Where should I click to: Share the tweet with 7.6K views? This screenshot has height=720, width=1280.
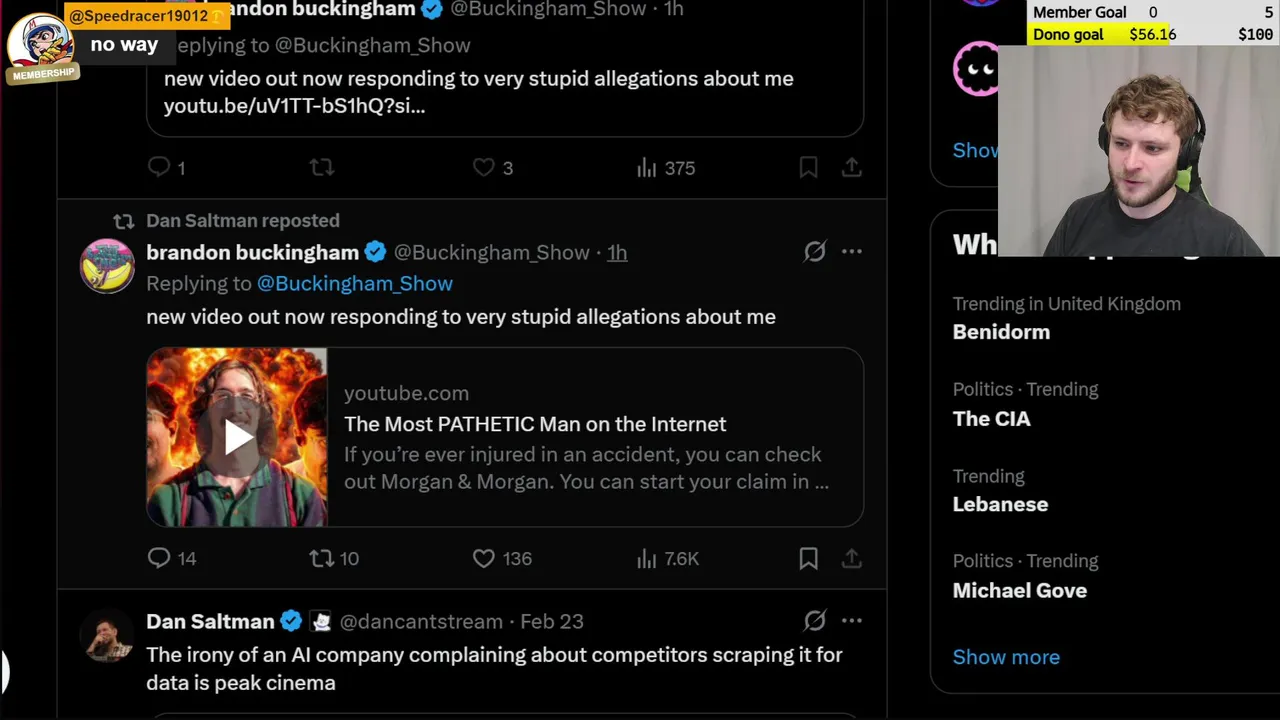click(851, 558)
